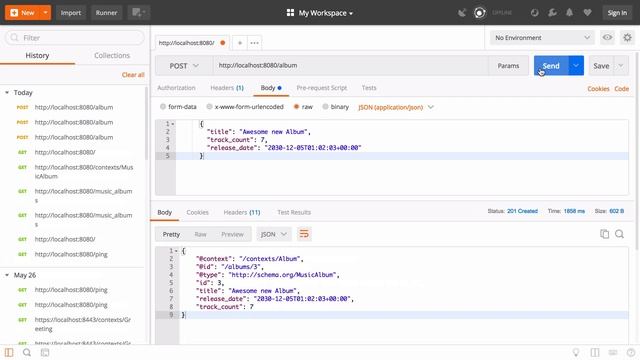640x360 pixels.
Task: Open the My Workspace dropdown
Action: pyautogui.click(x=320, y=13)
